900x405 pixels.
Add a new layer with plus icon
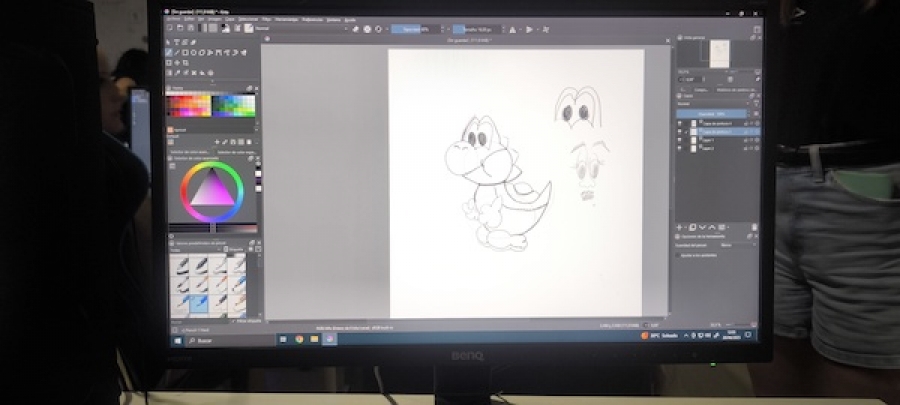coord(680,227)
